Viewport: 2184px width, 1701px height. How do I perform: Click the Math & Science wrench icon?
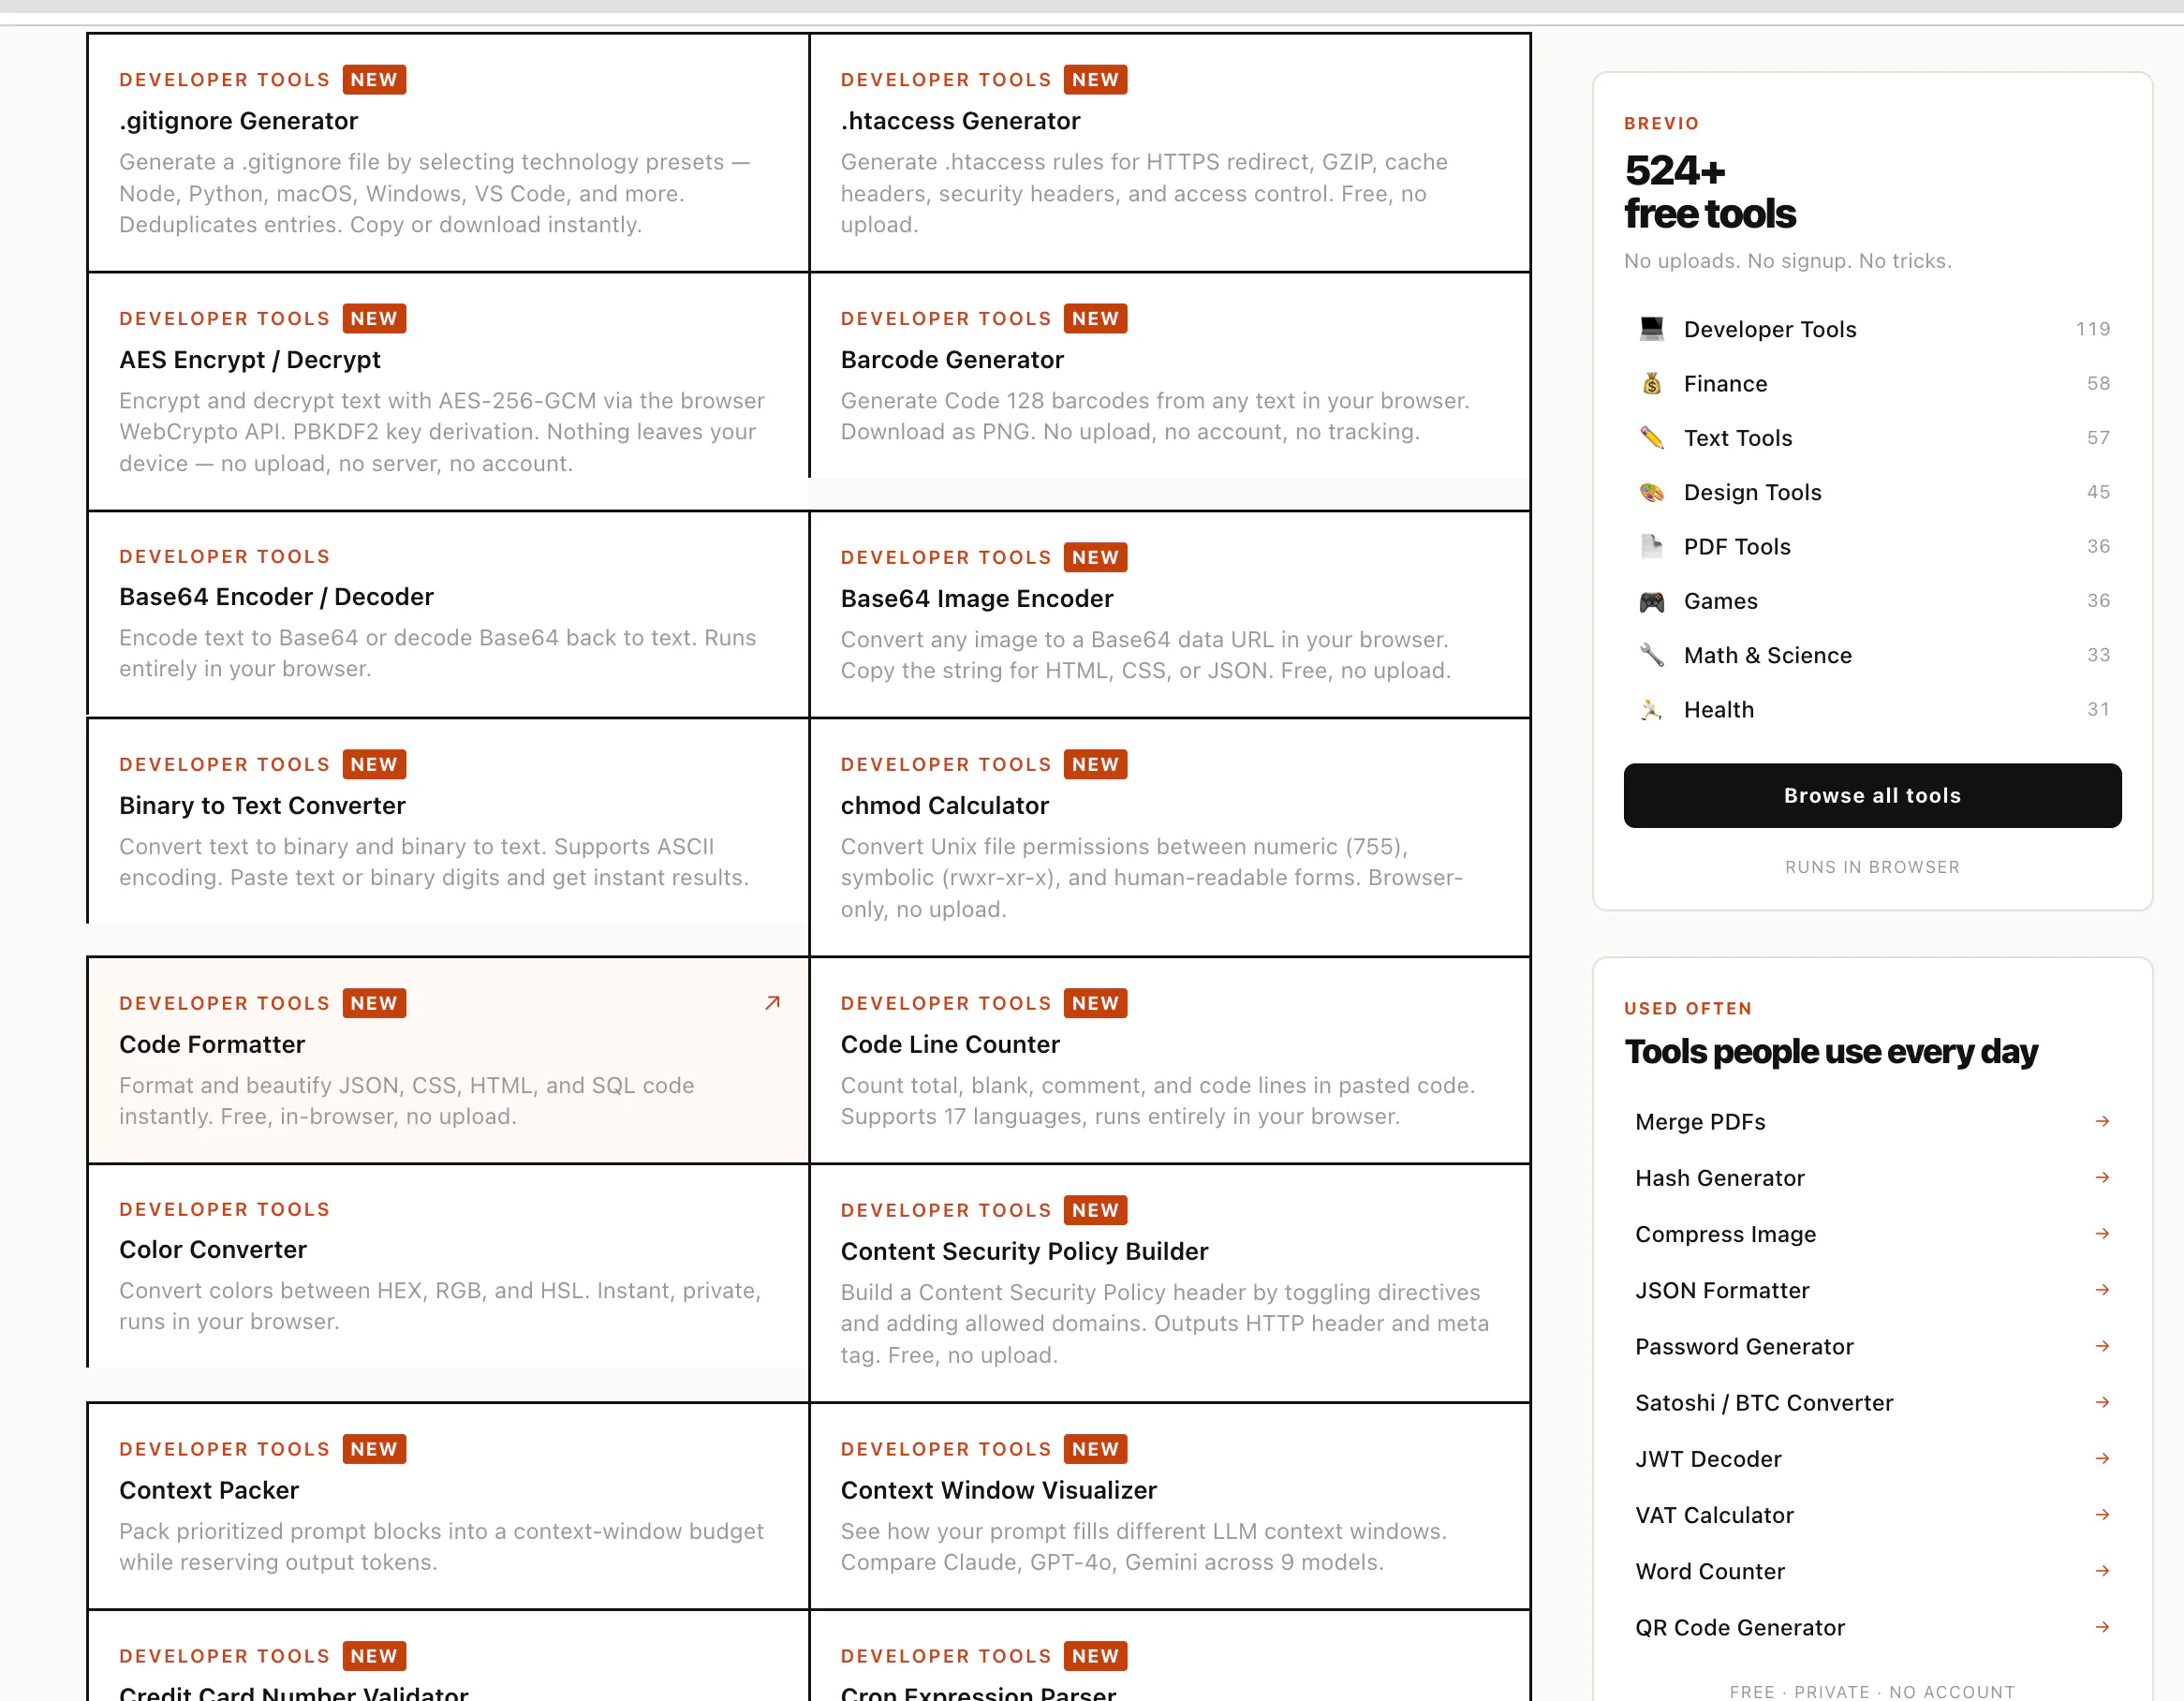click(1651, 655)
